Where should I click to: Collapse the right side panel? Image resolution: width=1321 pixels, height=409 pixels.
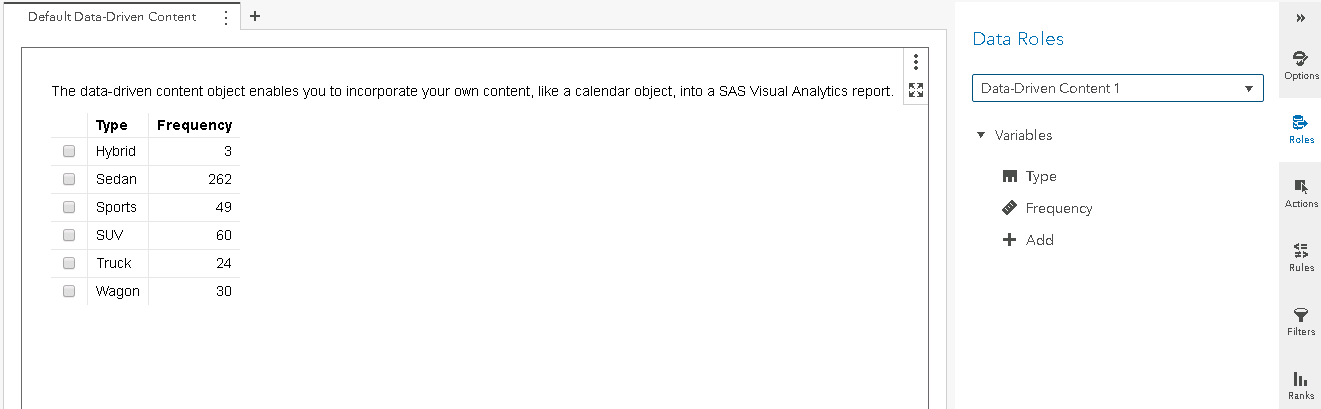tap(1300, 18)
